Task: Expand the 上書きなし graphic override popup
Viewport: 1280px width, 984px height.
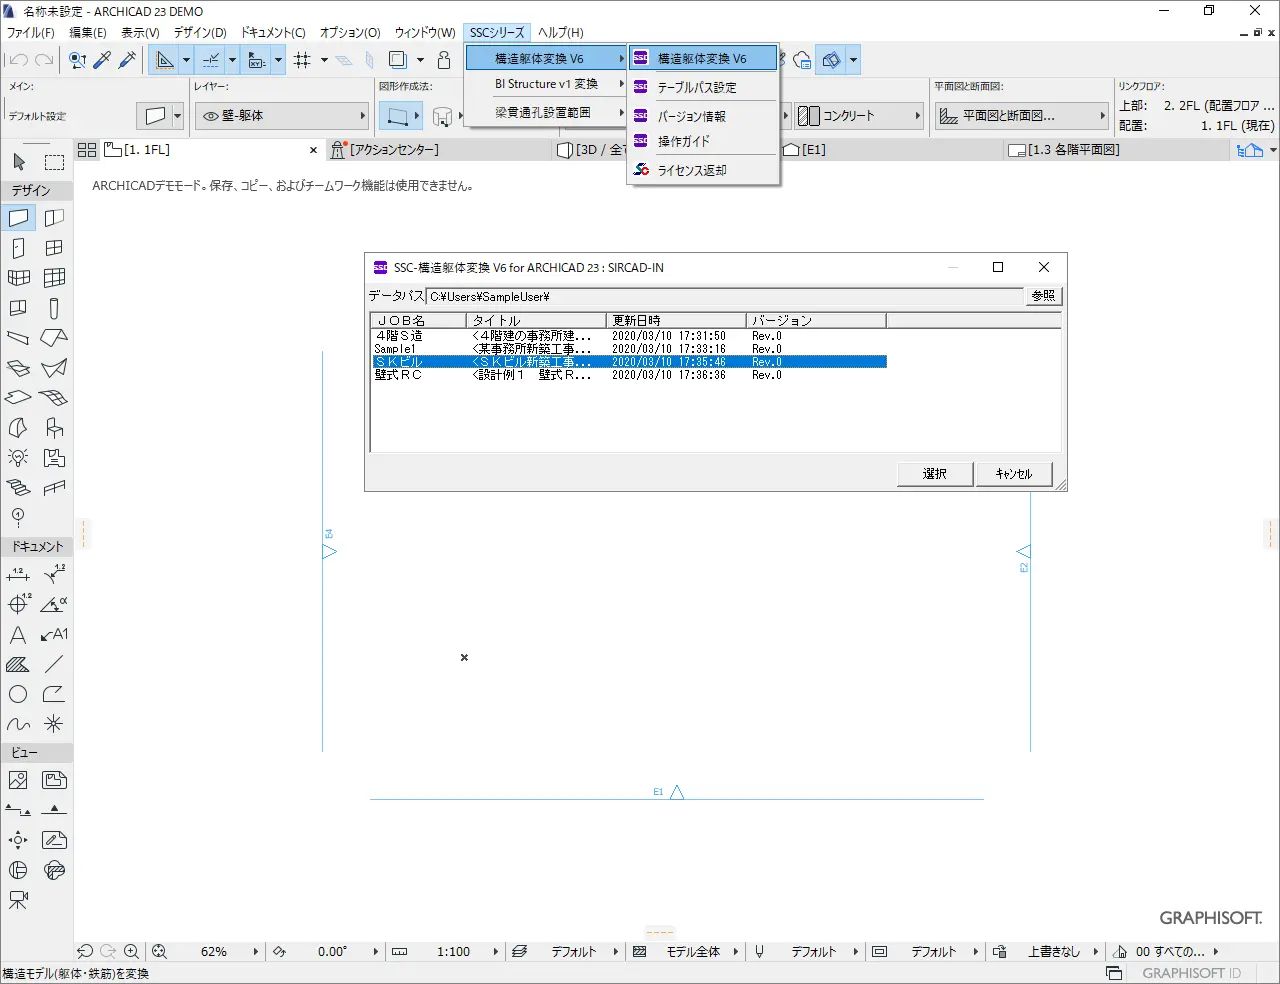Action: click(x=1096, y=952)
